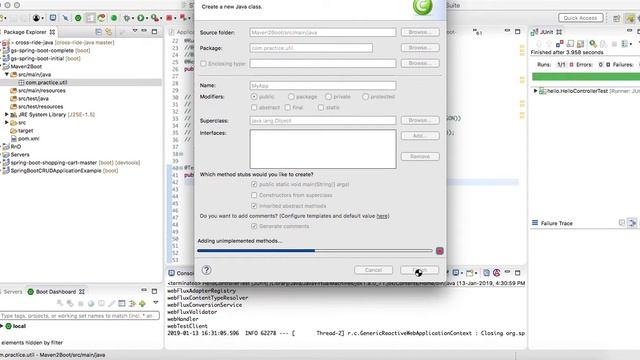This screenshot has height=360, width=640.
Task: Open Run toolbar dropdown arrow
Action: [147, 18]
